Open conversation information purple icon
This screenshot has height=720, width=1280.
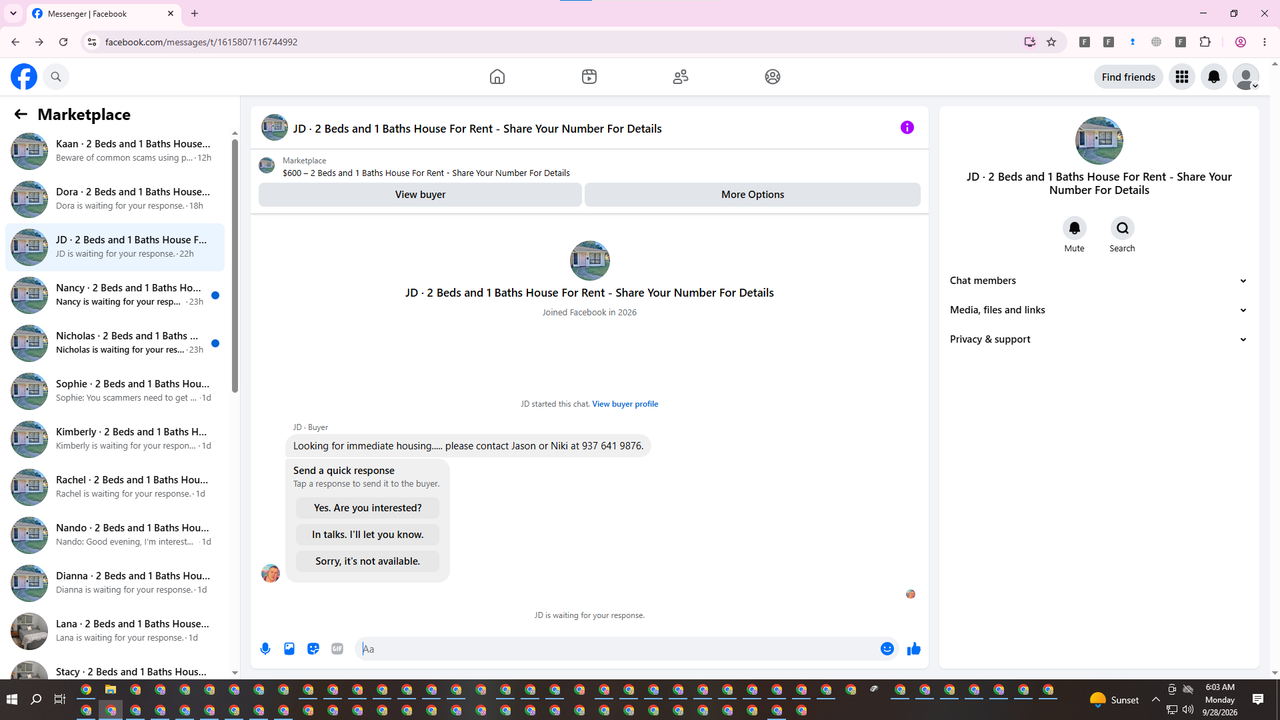[x=907, y=128]
